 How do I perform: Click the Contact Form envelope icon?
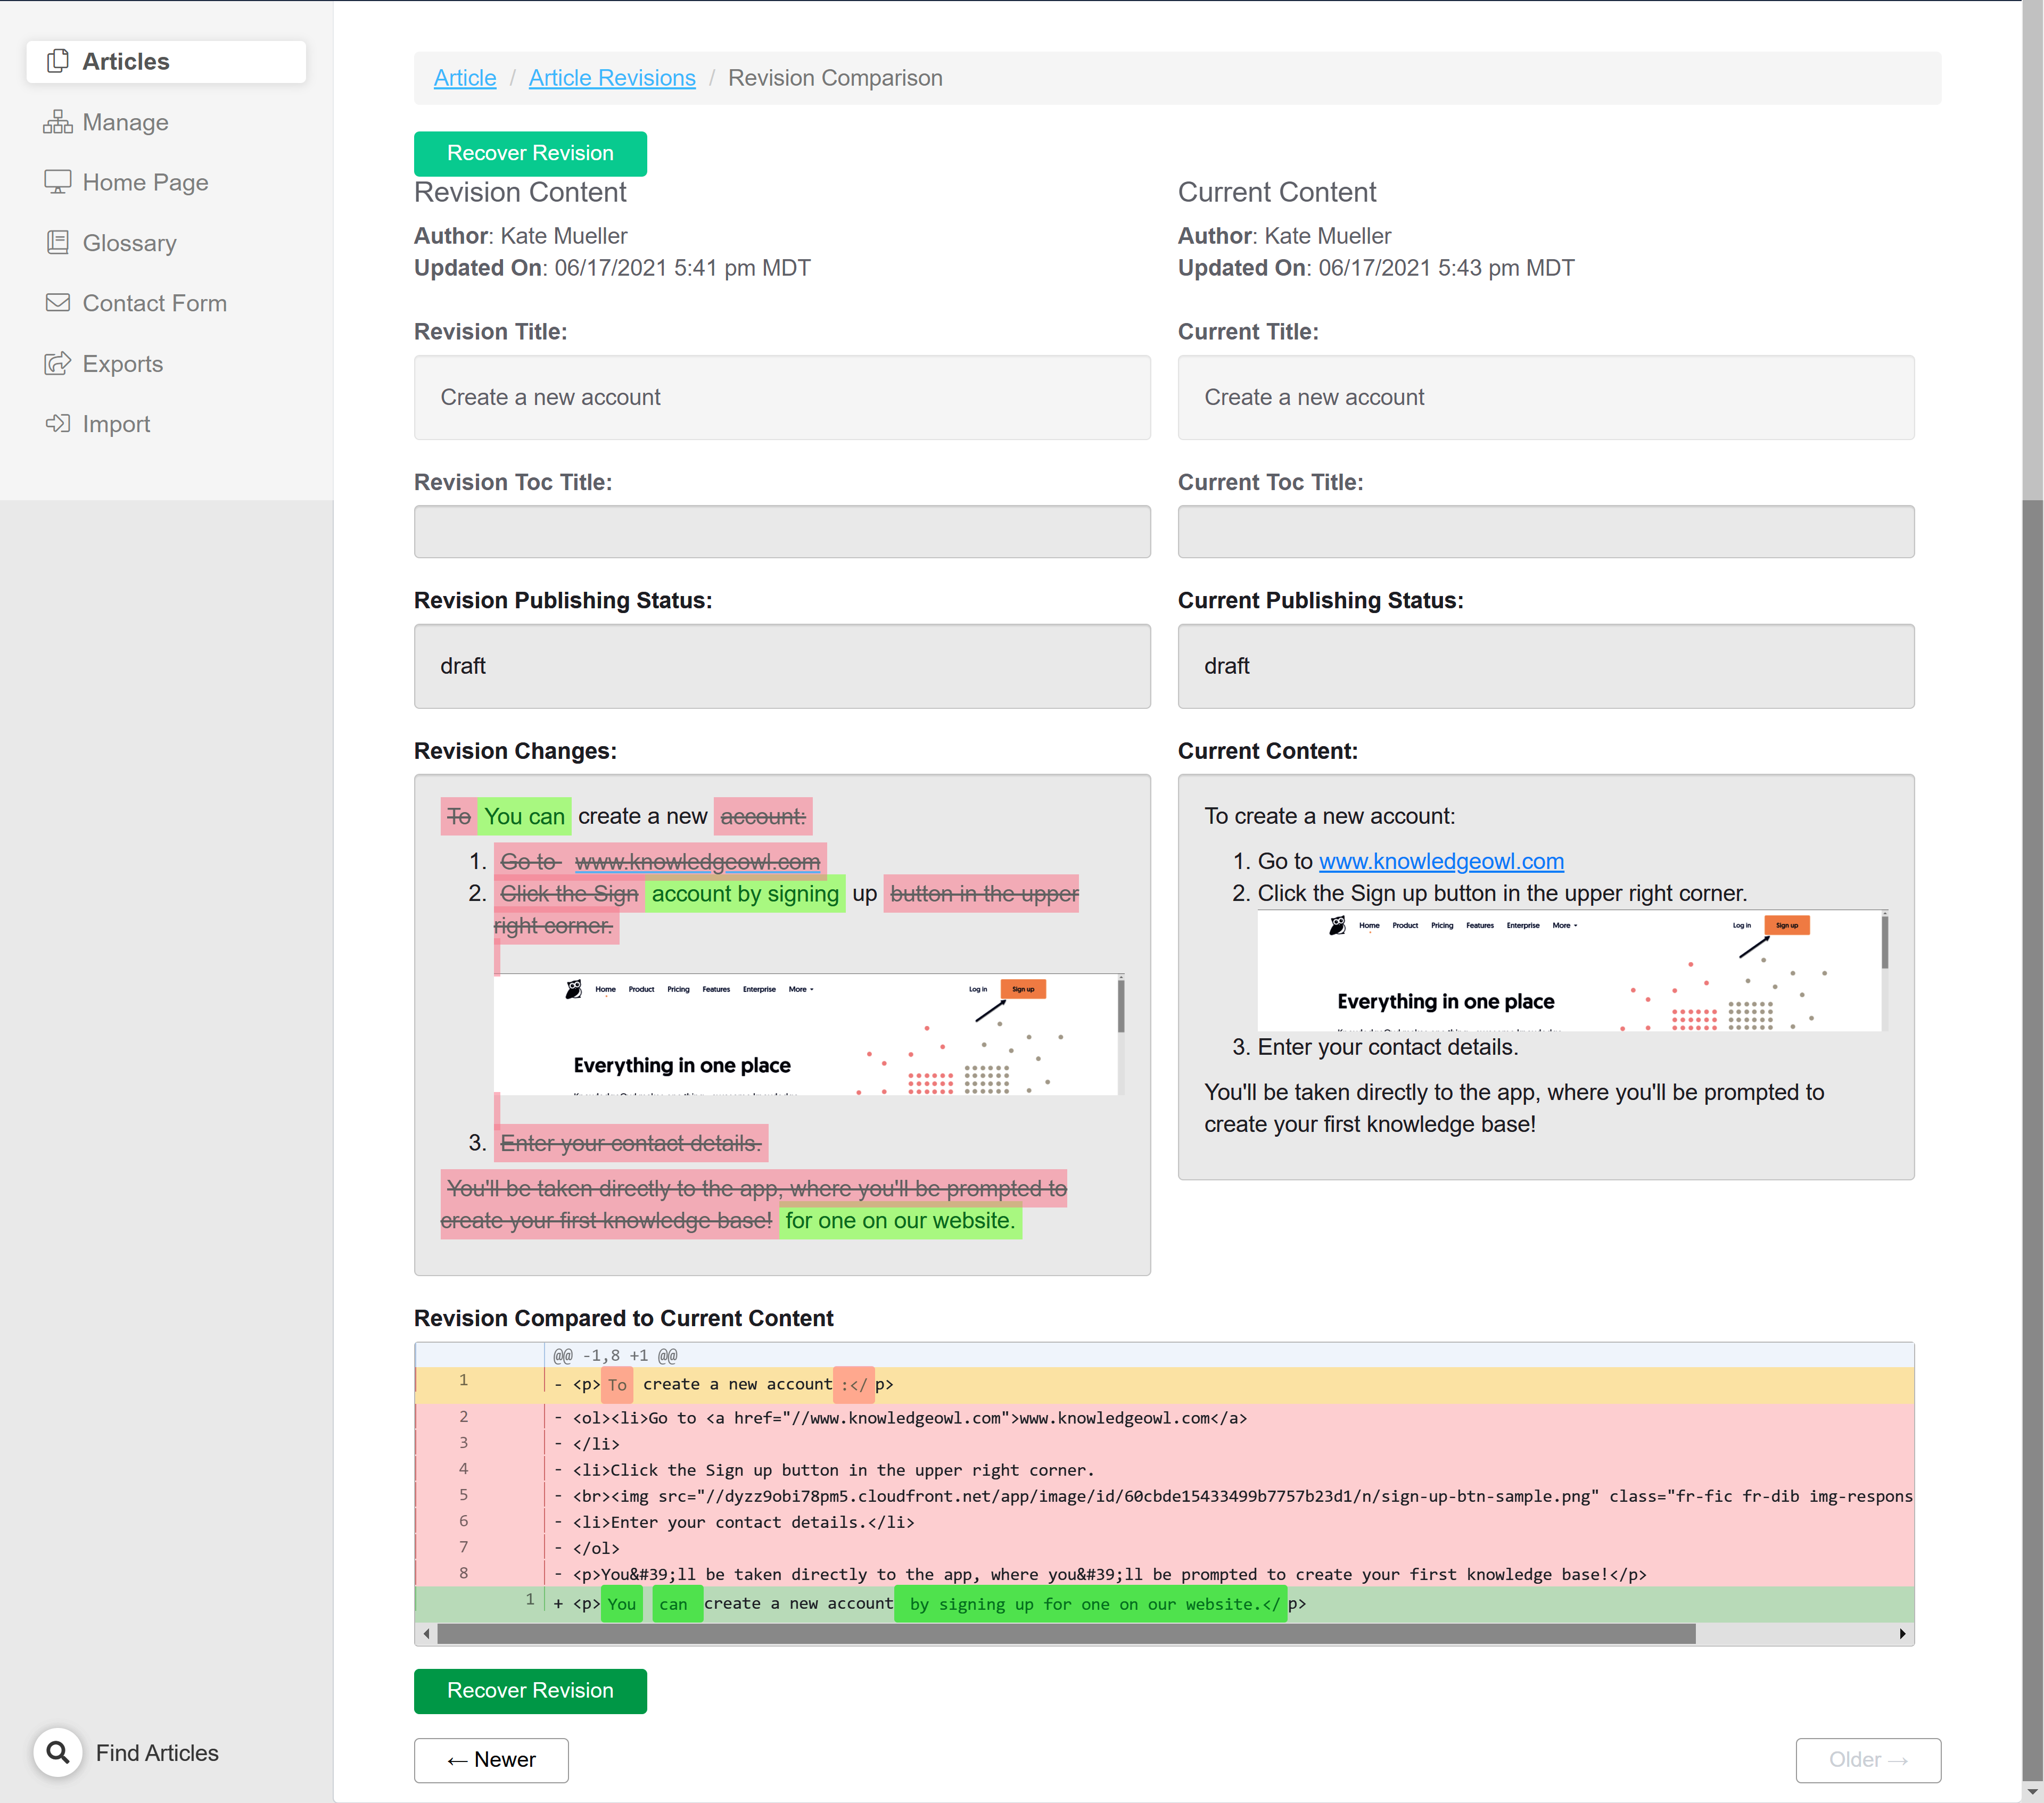point(58,303)
